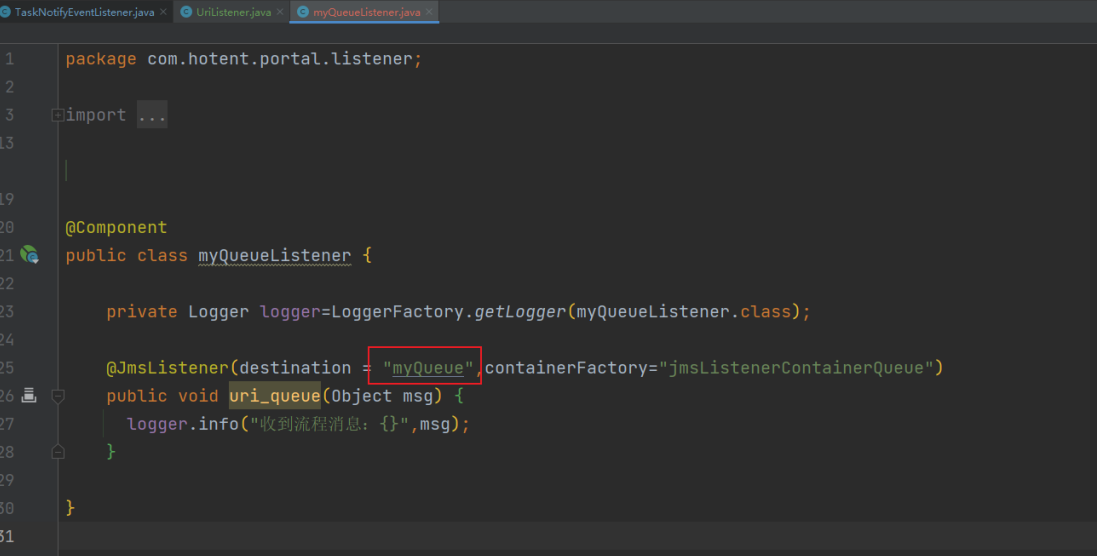Click the gutter icon beside uri_queue method

click(29, 396)
